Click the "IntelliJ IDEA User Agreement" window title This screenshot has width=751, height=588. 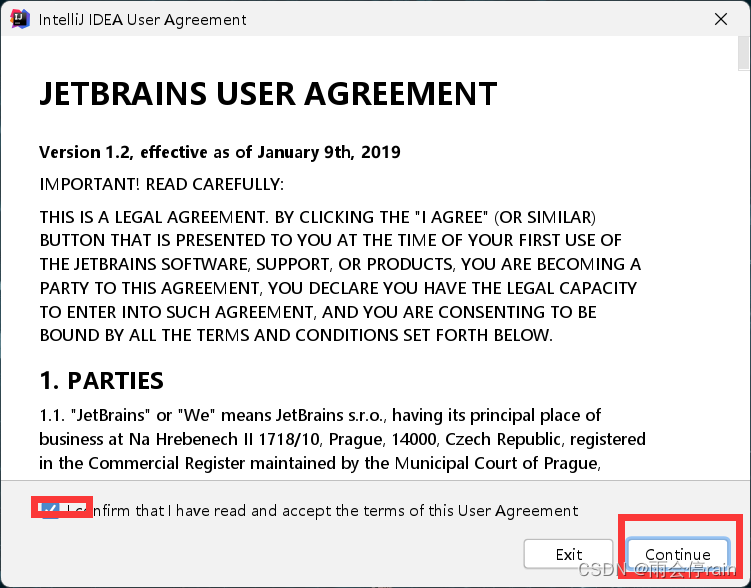142,20
